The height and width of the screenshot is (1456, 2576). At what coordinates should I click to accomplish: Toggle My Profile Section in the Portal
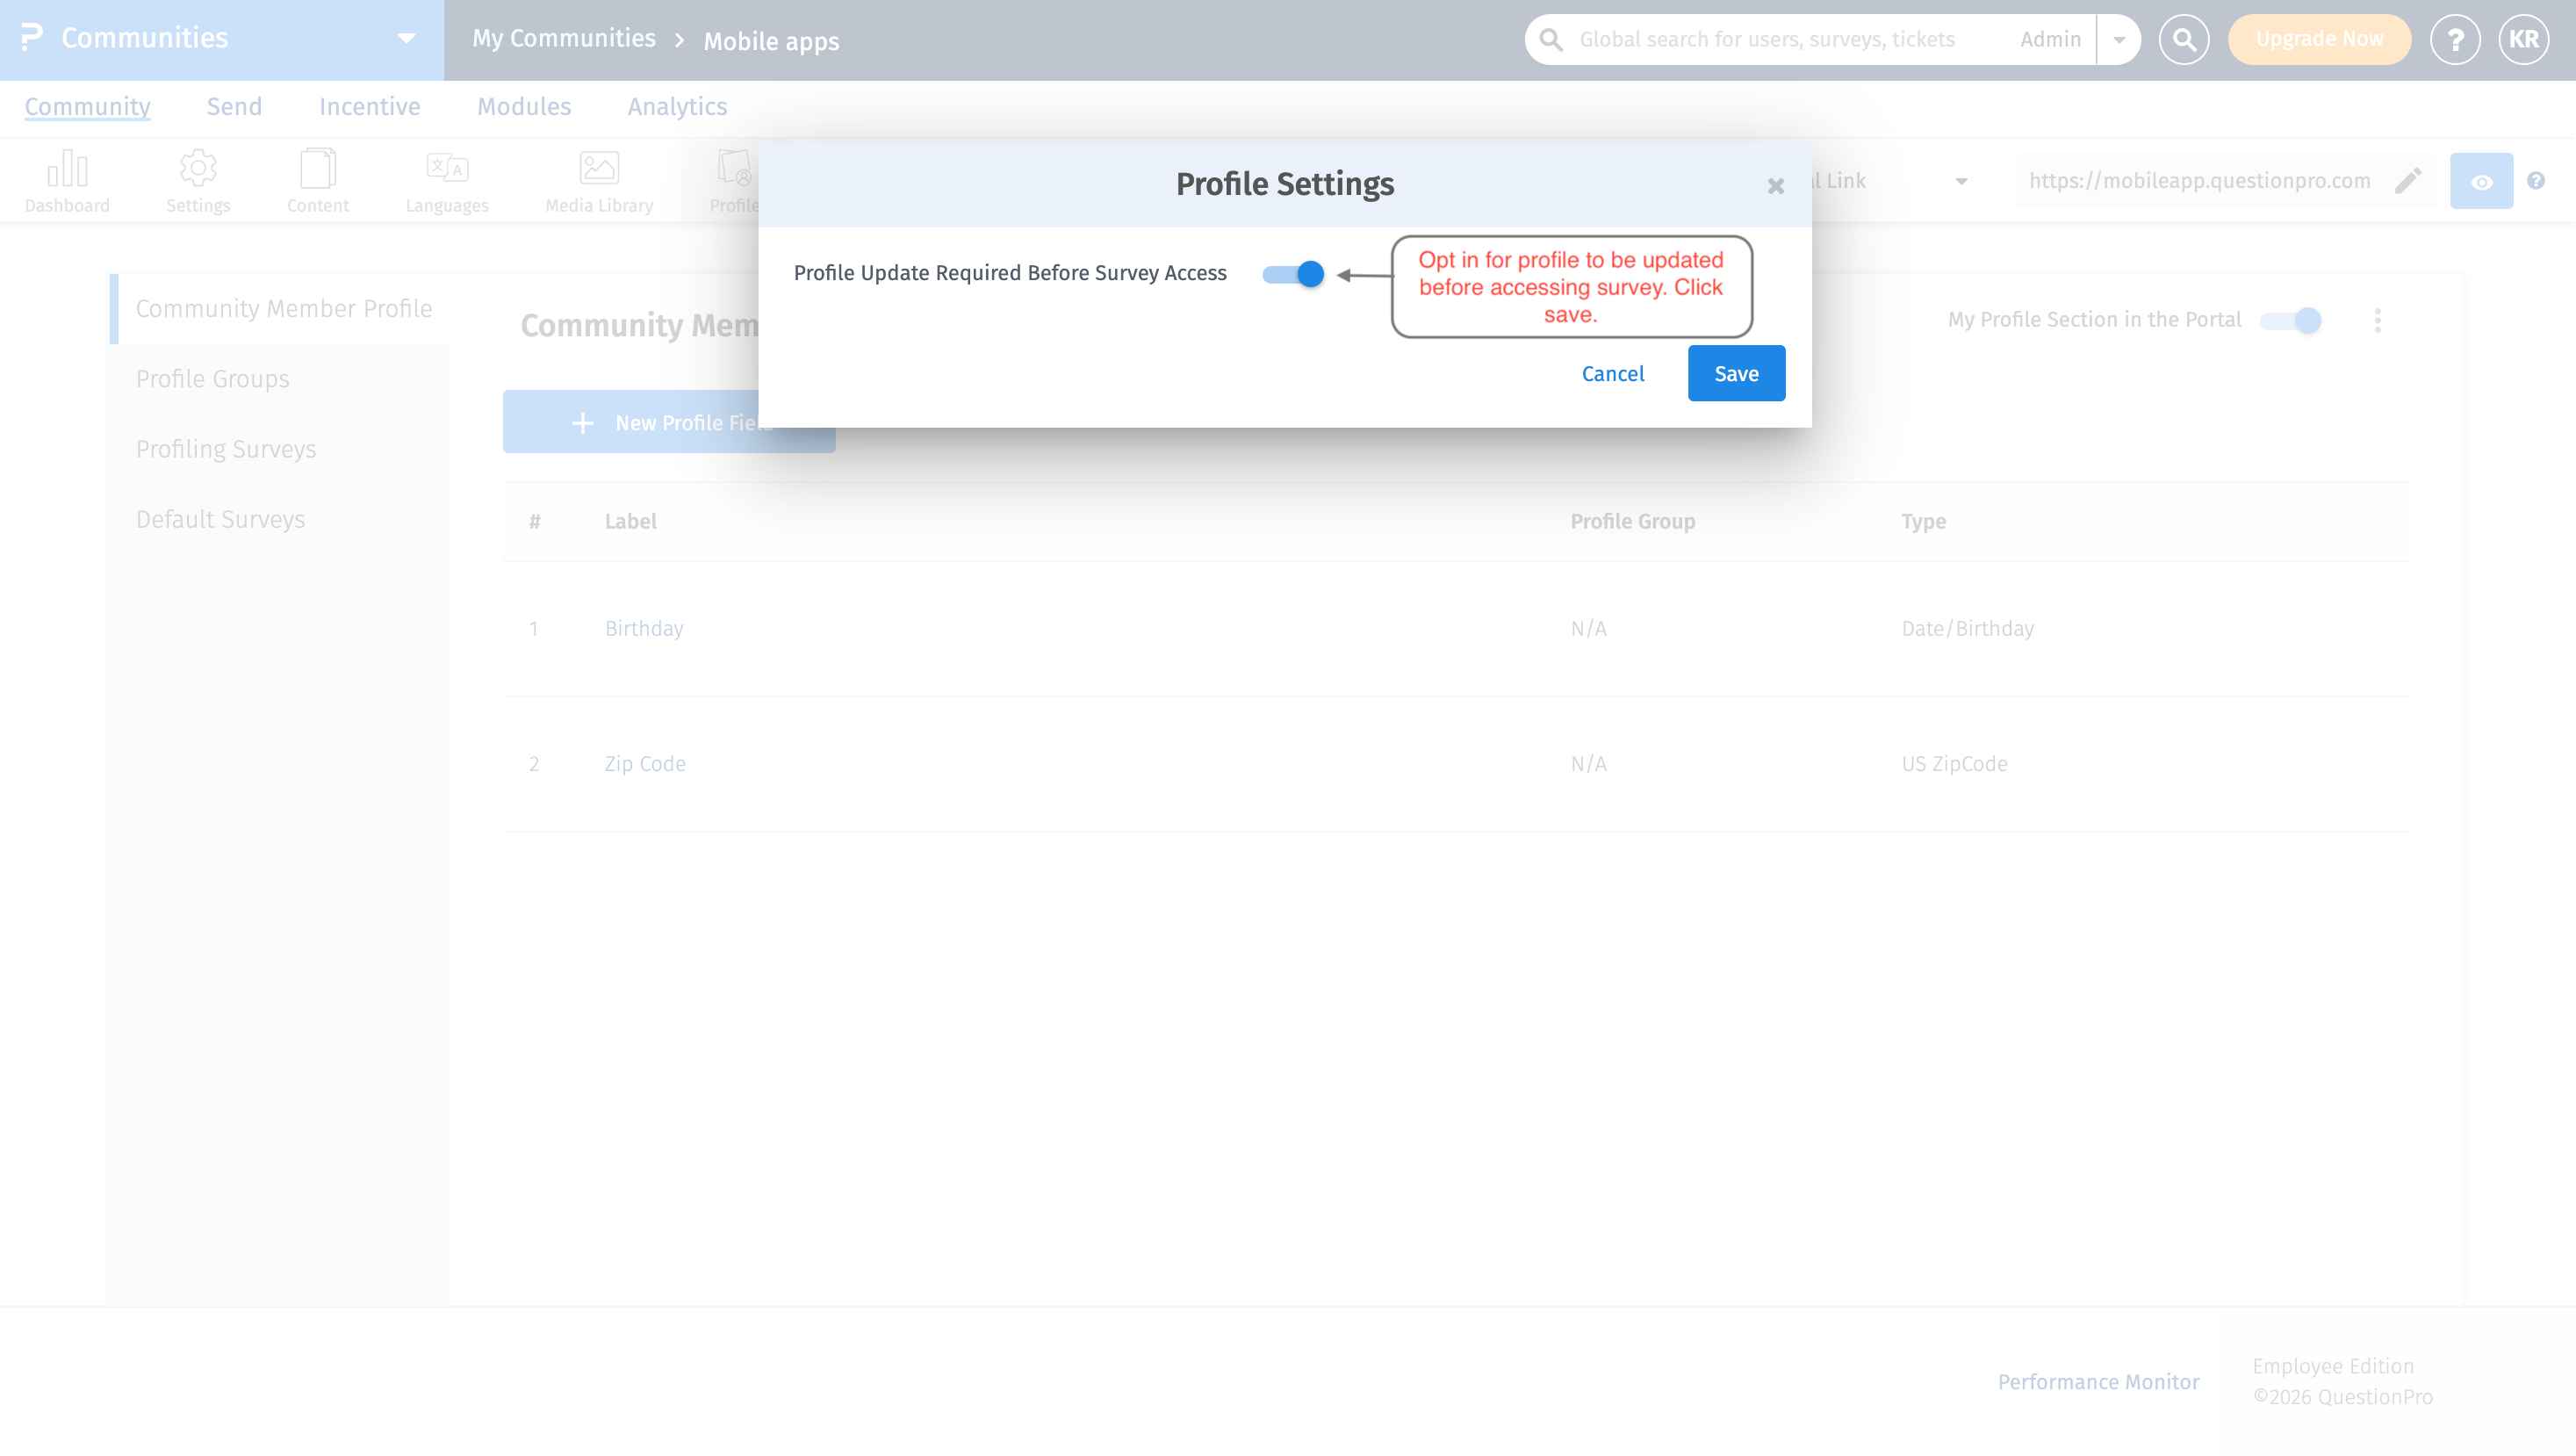(x=2291, y=321)
